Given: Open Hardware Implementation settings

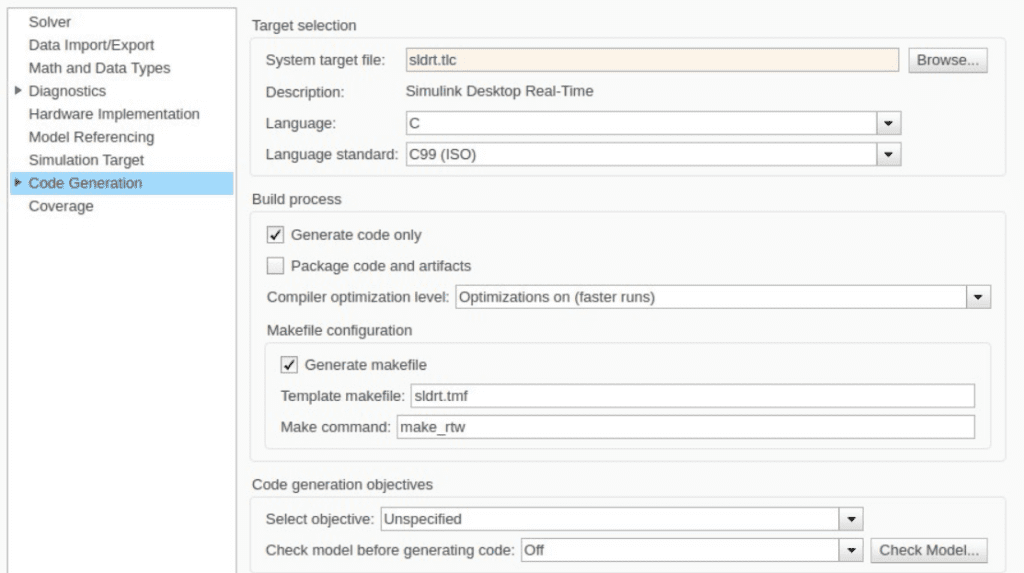Looking at the screenshot, I should (x=114, y=114).
